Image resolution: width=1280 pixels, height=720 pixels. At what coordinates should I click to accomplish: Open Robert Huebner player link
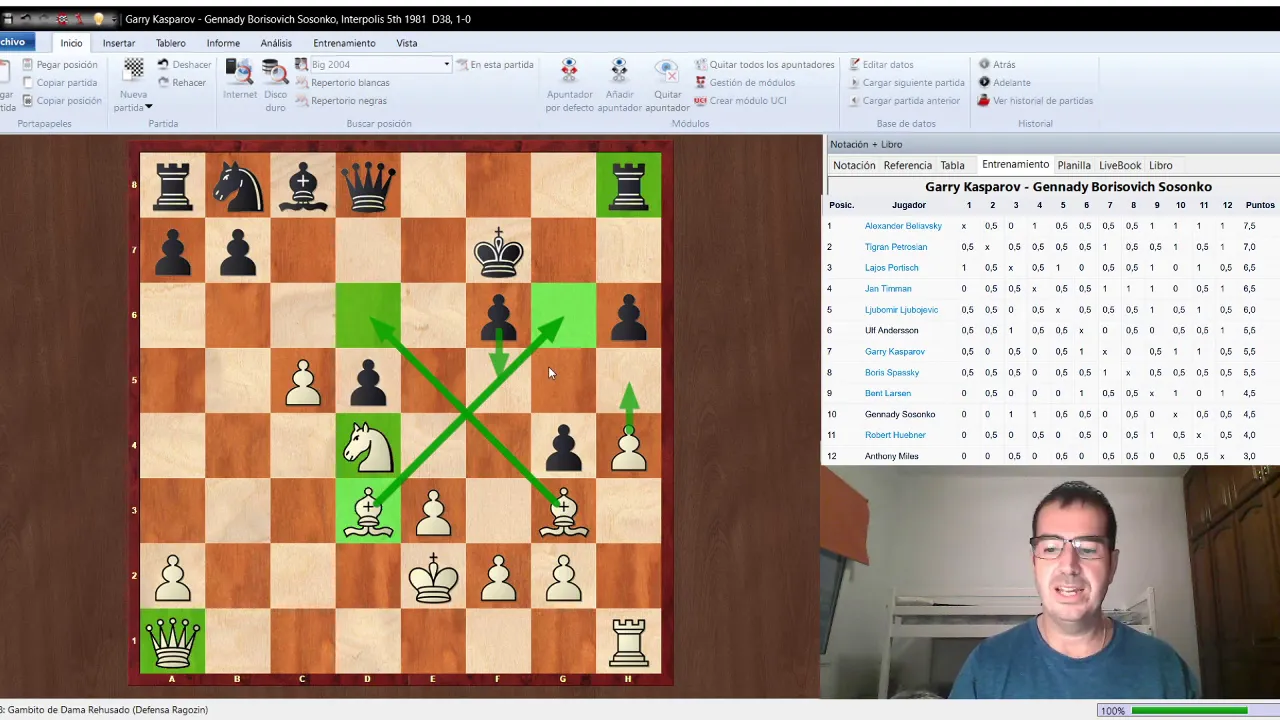(x=895, y=435)
